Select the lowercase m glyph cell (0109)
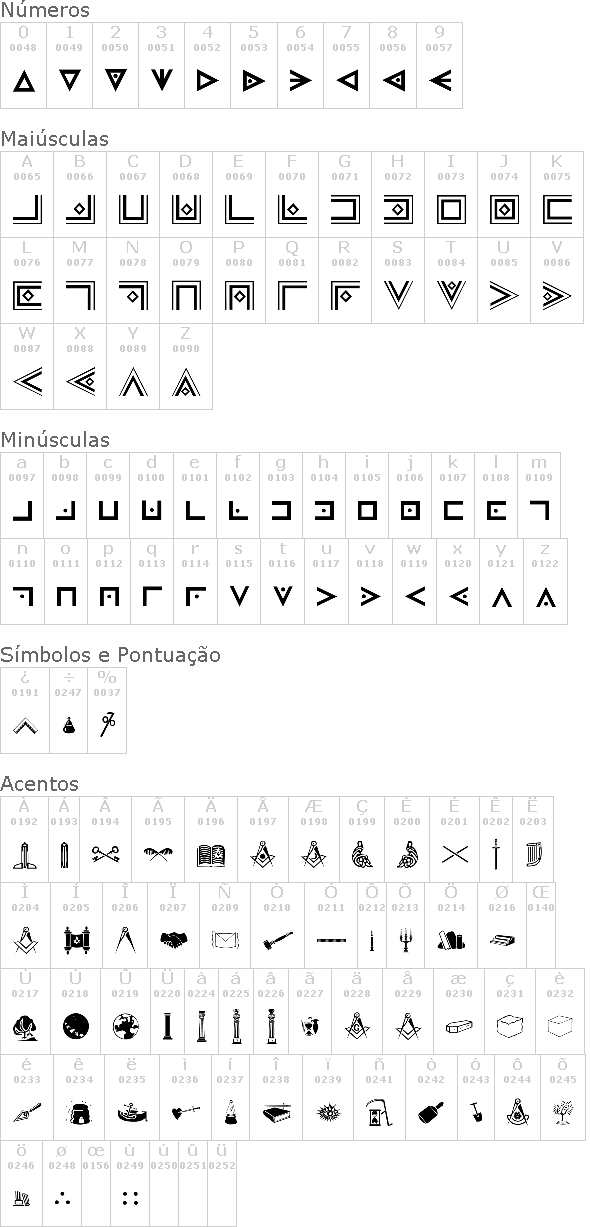 (539, 495)
